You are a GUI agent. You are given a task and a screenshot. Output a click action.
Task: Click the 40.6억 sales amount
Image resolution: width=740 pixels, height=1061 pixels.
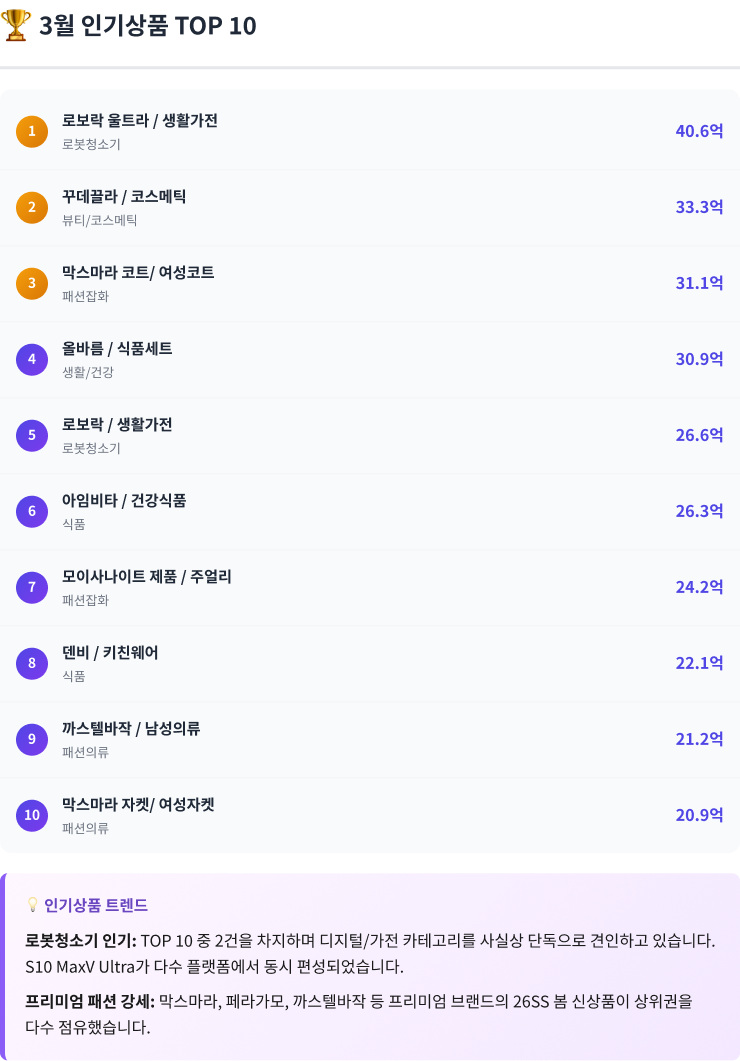pyautogui.click(x=699, y=131)
